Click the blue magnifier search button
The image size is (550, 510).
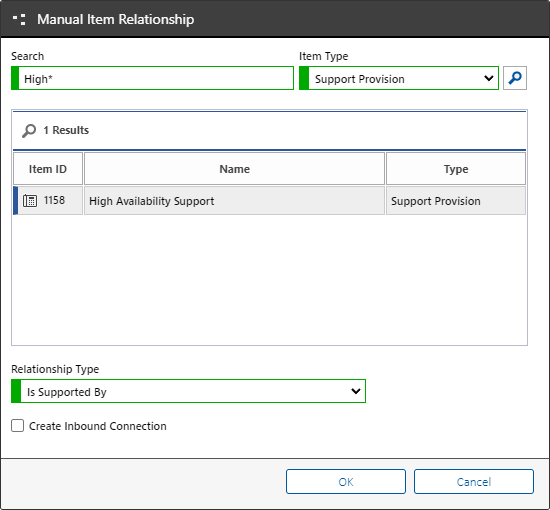click(x=515, y=78)
